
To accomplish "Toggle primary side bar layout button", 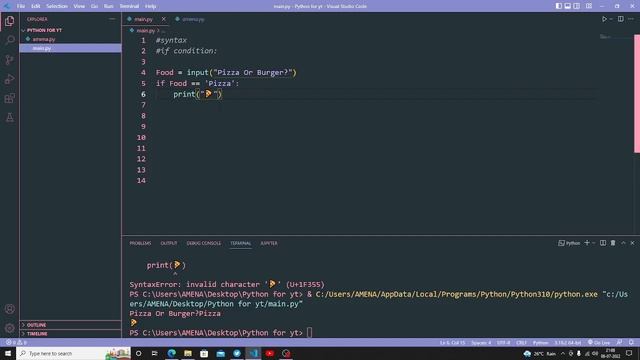I will pos(559,6).
